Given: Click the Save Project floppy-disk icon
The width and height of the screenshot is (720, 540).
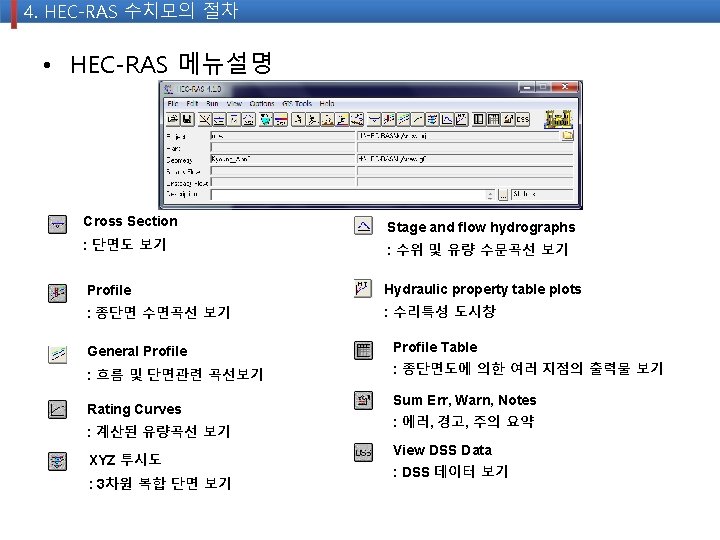Looking at the screenshot, I should coord(187,120).
